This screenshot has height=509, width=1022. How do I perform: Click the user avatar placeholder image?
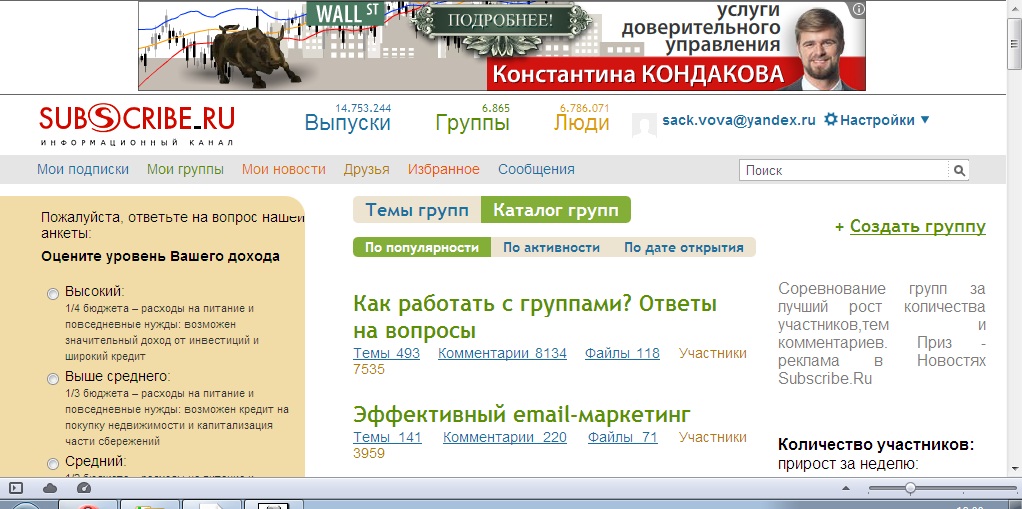coord(644,124)
